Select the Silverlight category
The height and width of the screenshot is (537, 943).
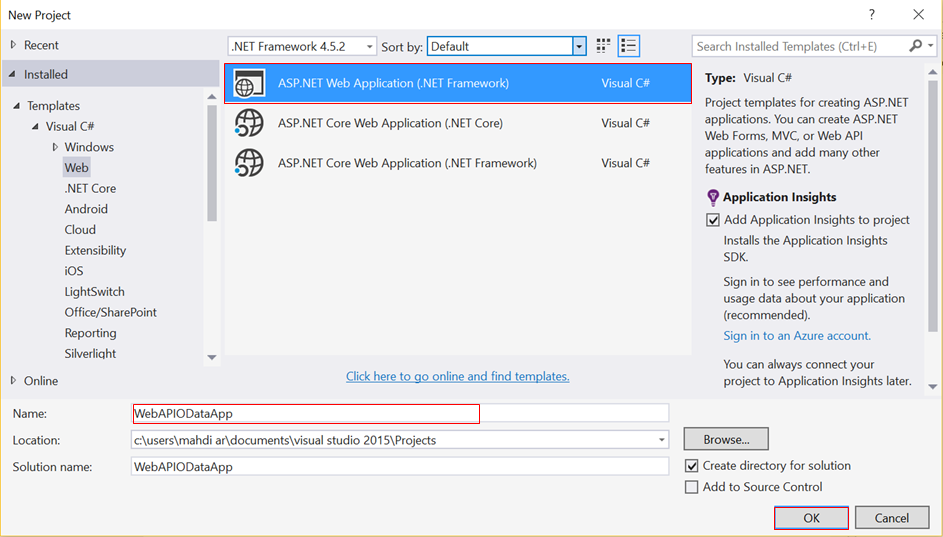90,354
